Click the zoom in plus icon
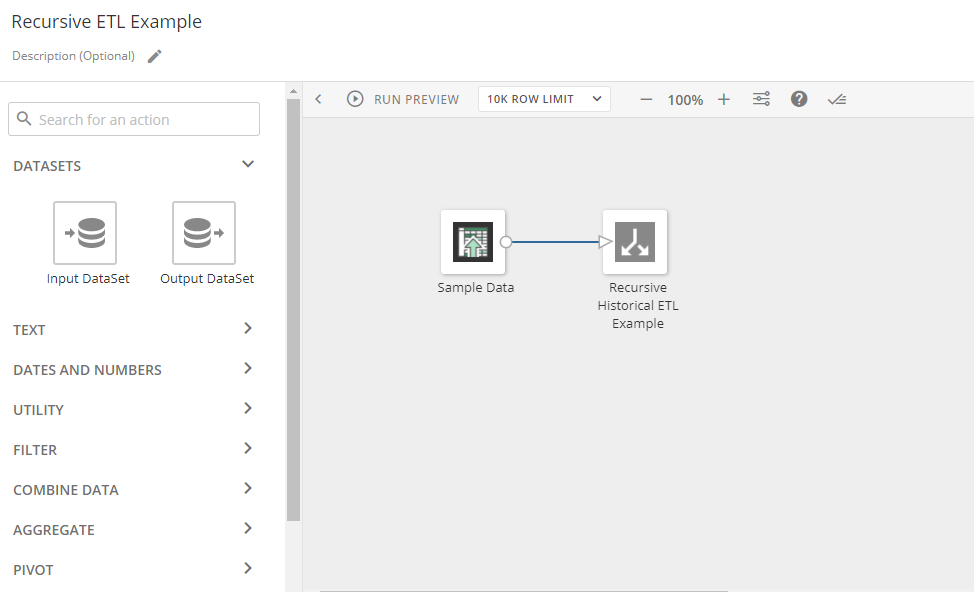 (724, 99)
